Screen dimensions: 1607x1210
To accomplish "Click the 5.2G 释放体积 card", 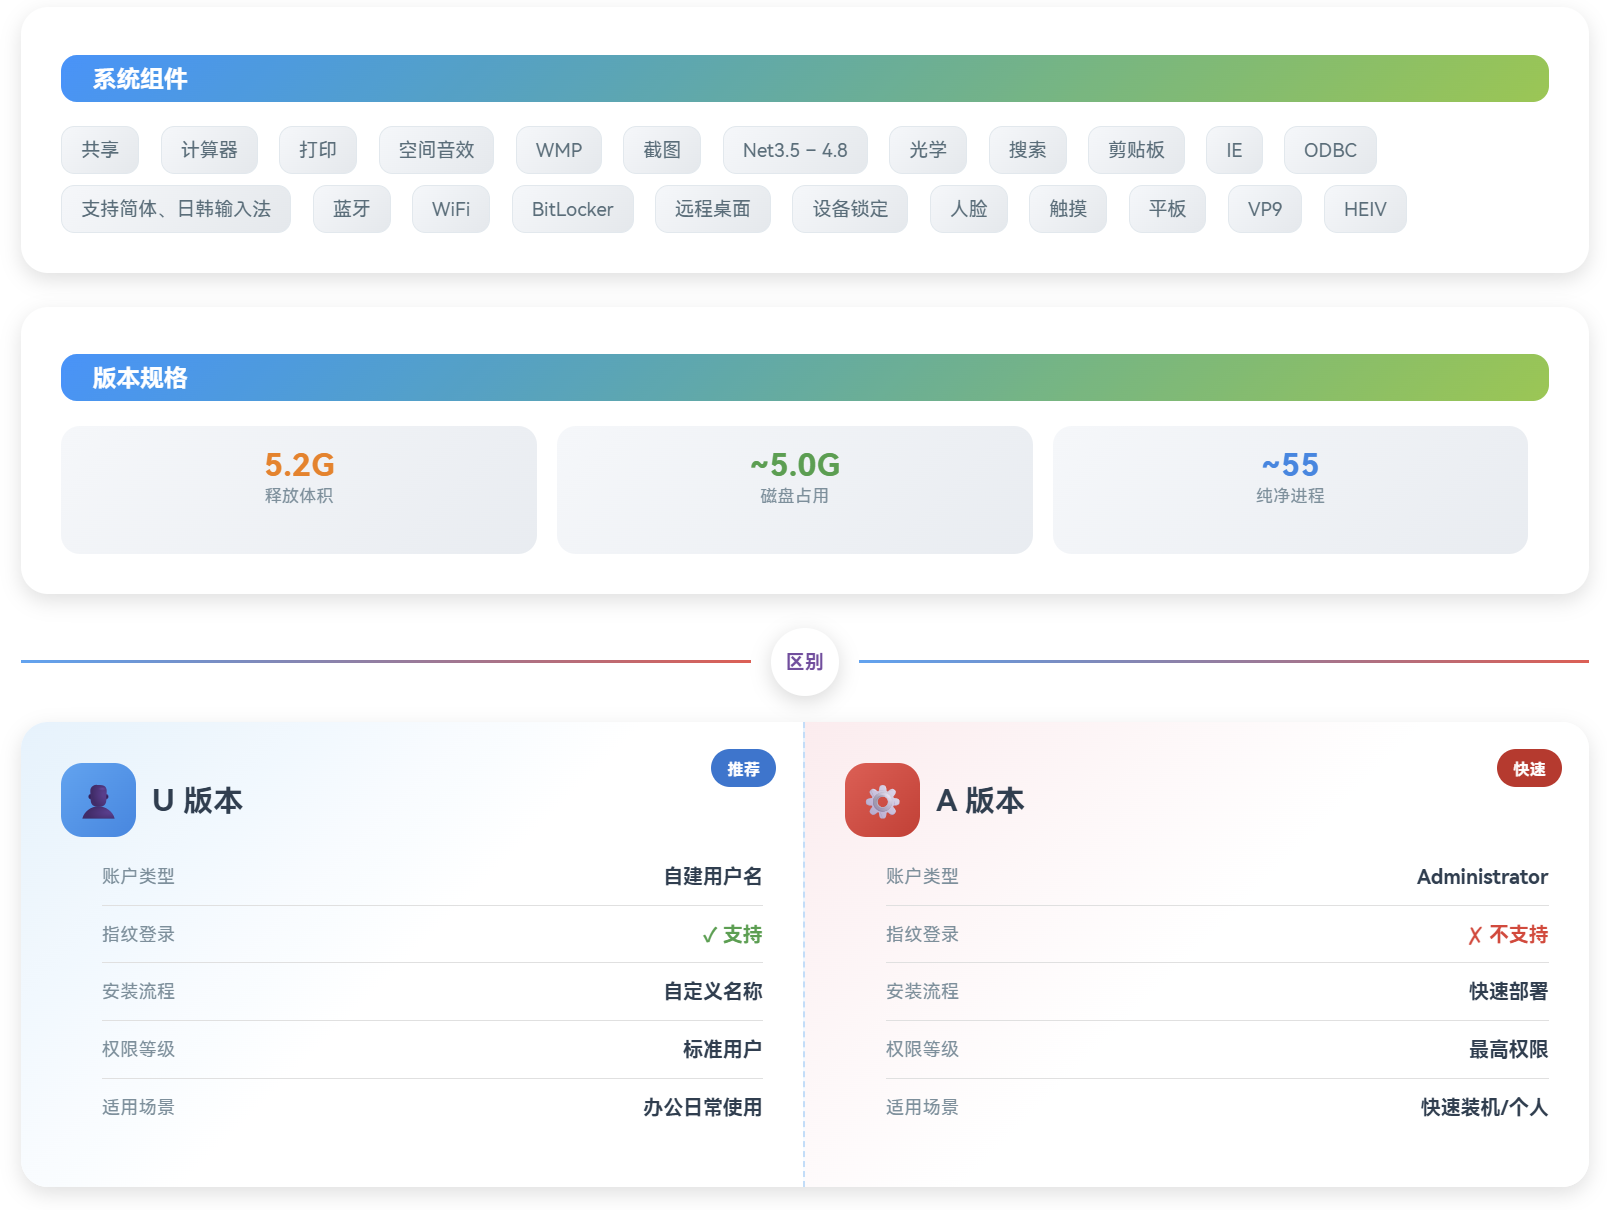I will point(299,490).
